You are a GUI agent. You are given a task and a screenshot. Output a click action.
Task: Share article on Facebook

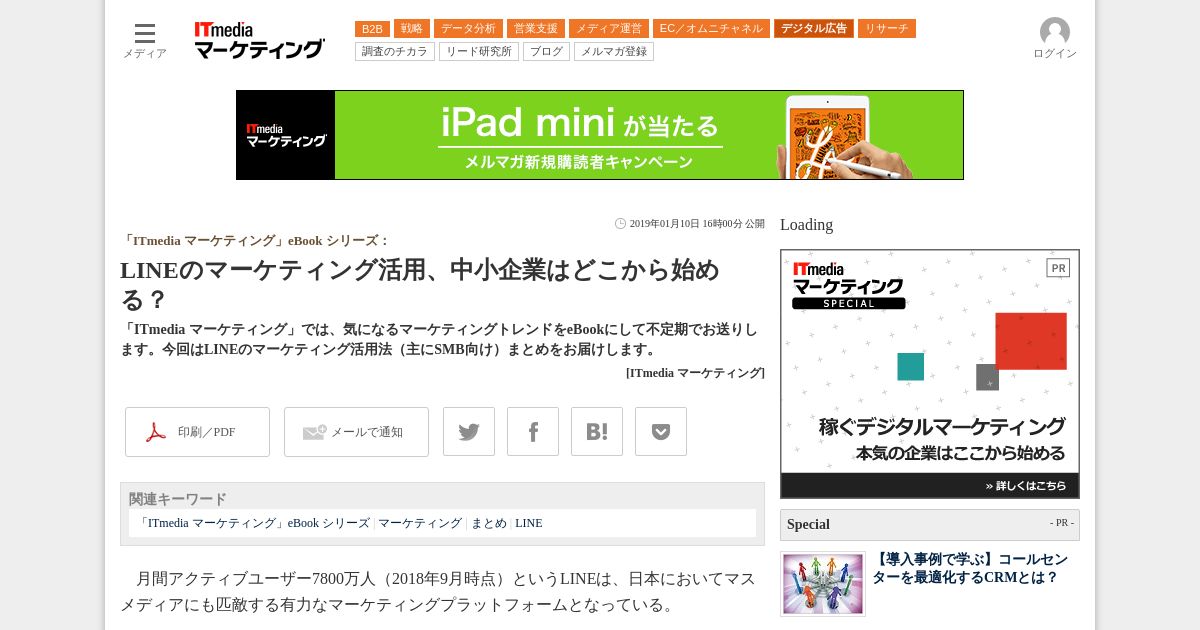533,432
